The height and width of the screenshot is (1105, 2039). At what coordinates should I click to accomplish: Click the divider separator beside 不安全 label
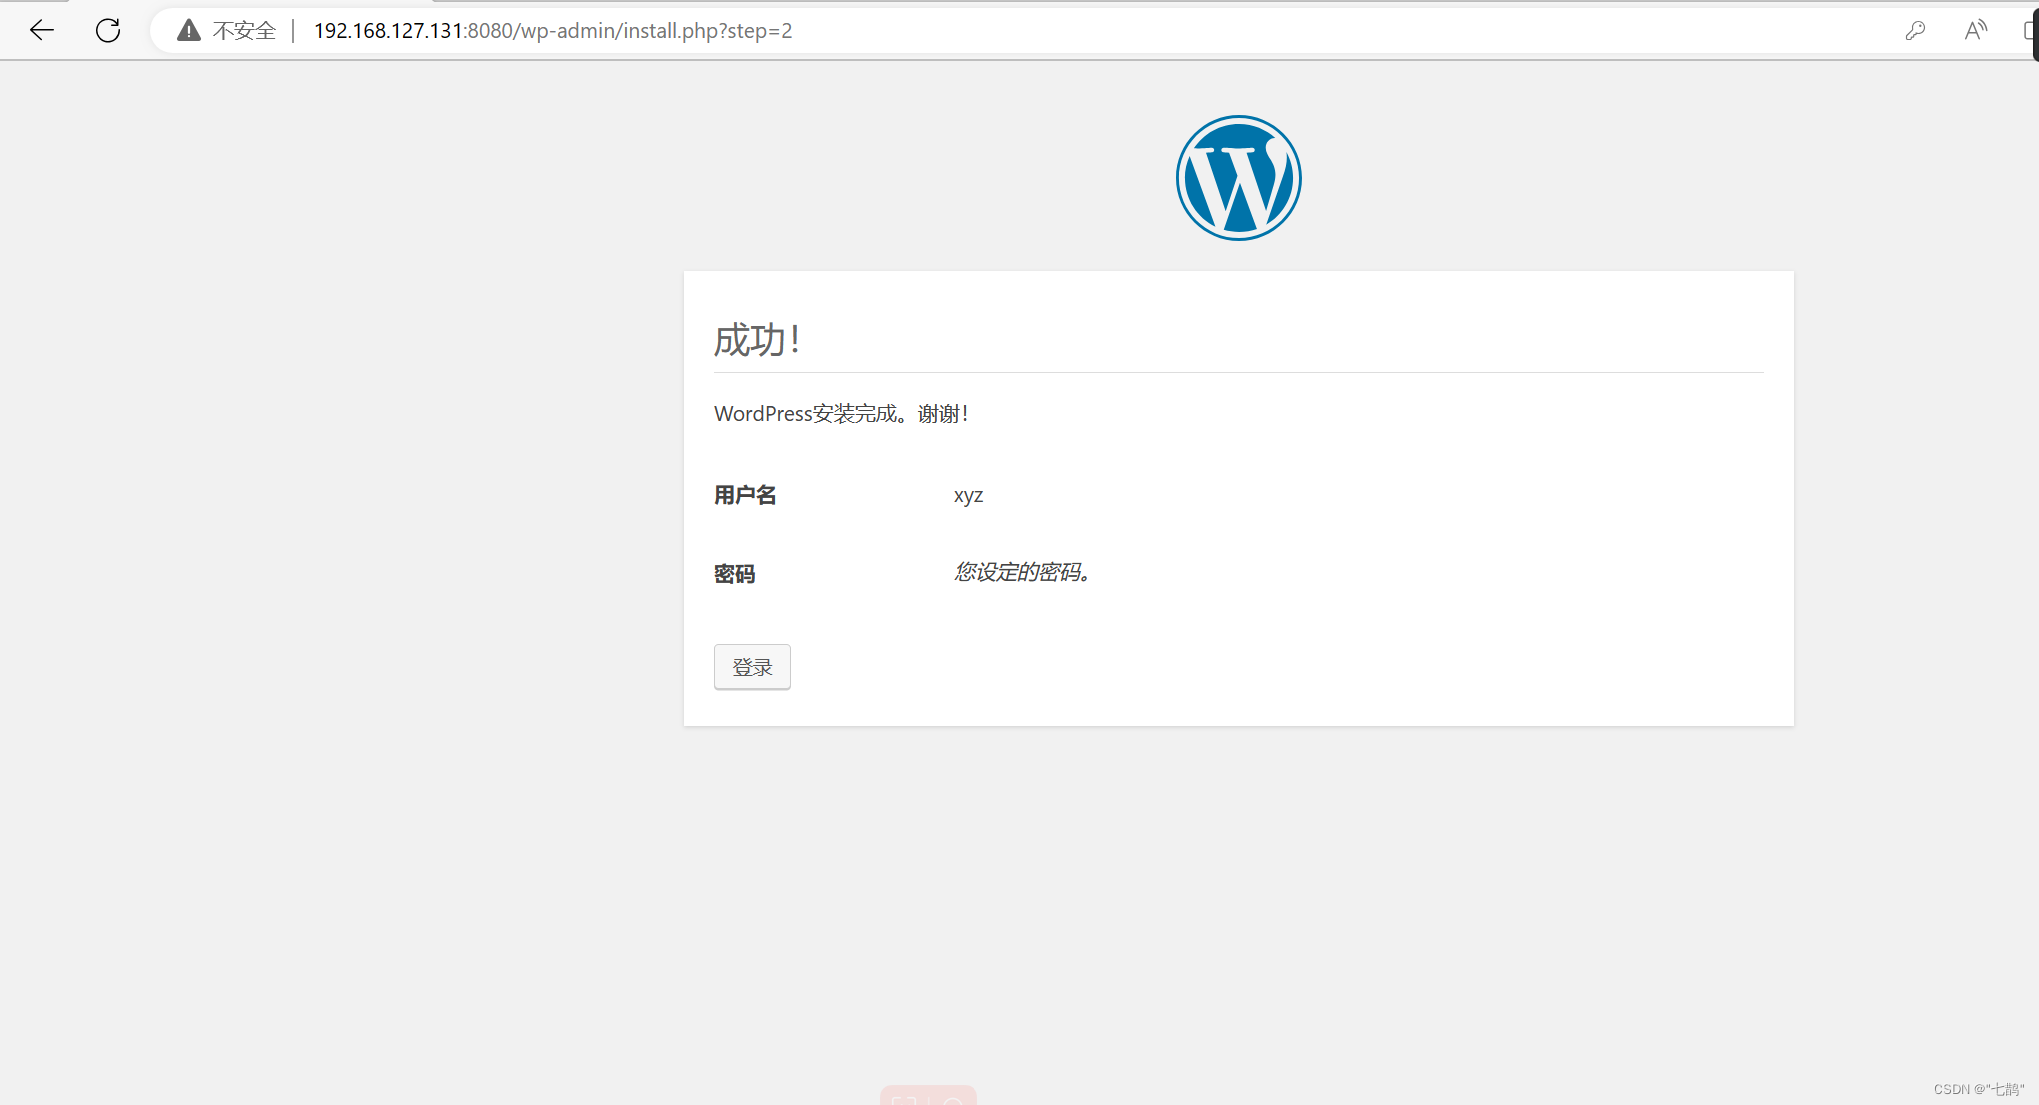pos(293,30)
